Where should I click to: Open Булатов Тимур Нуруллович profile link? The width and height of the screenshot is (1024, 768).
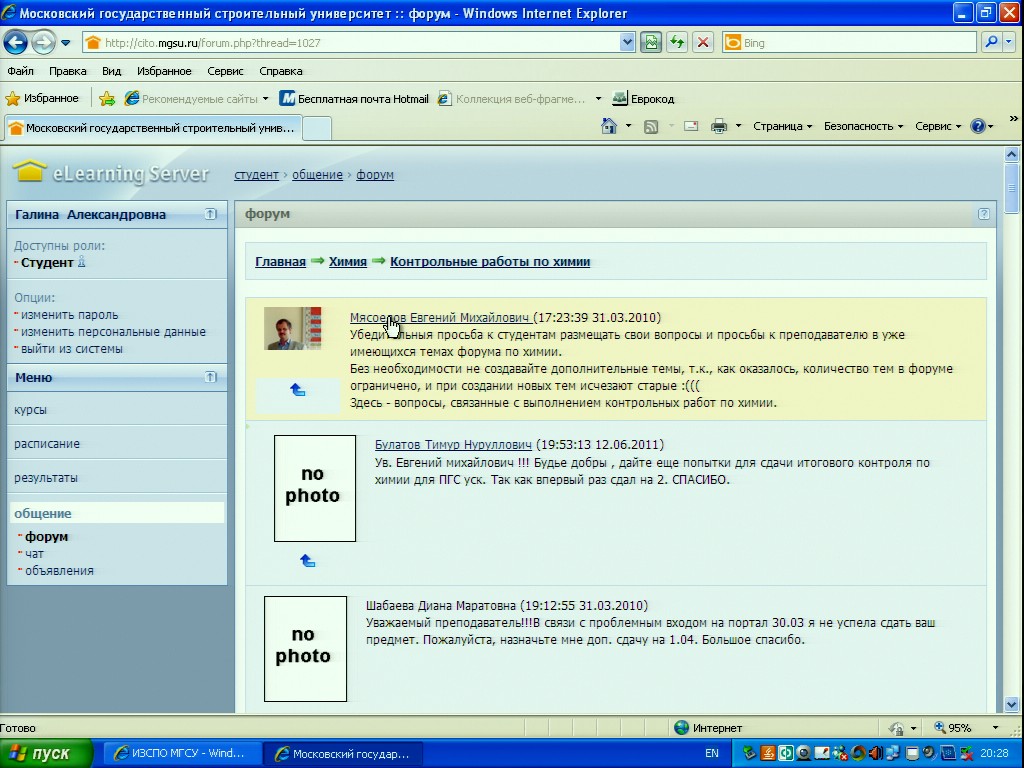pos(453,445)
